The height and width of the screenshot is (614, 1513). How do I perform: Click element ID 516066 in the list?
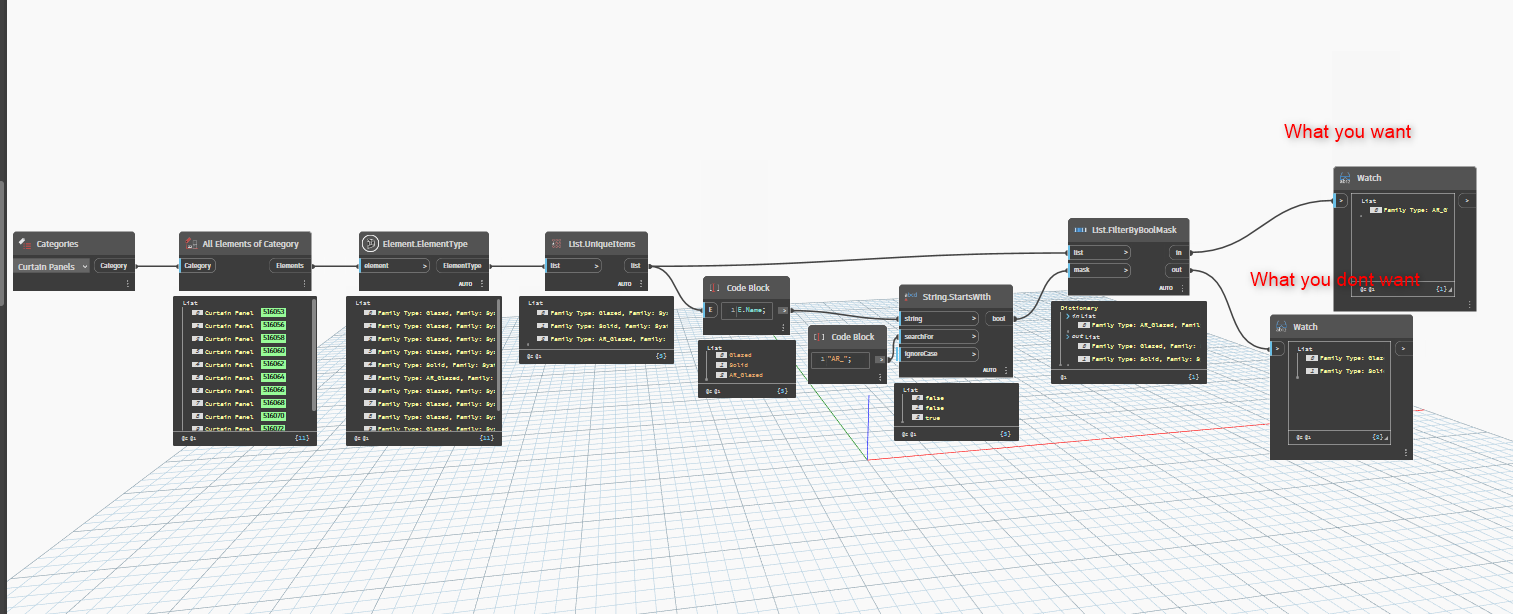(274, 390)
